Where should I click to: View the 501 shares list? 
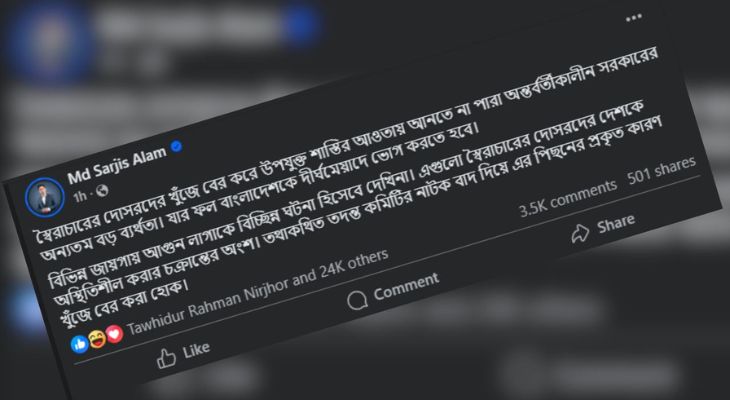click(662, 171)
